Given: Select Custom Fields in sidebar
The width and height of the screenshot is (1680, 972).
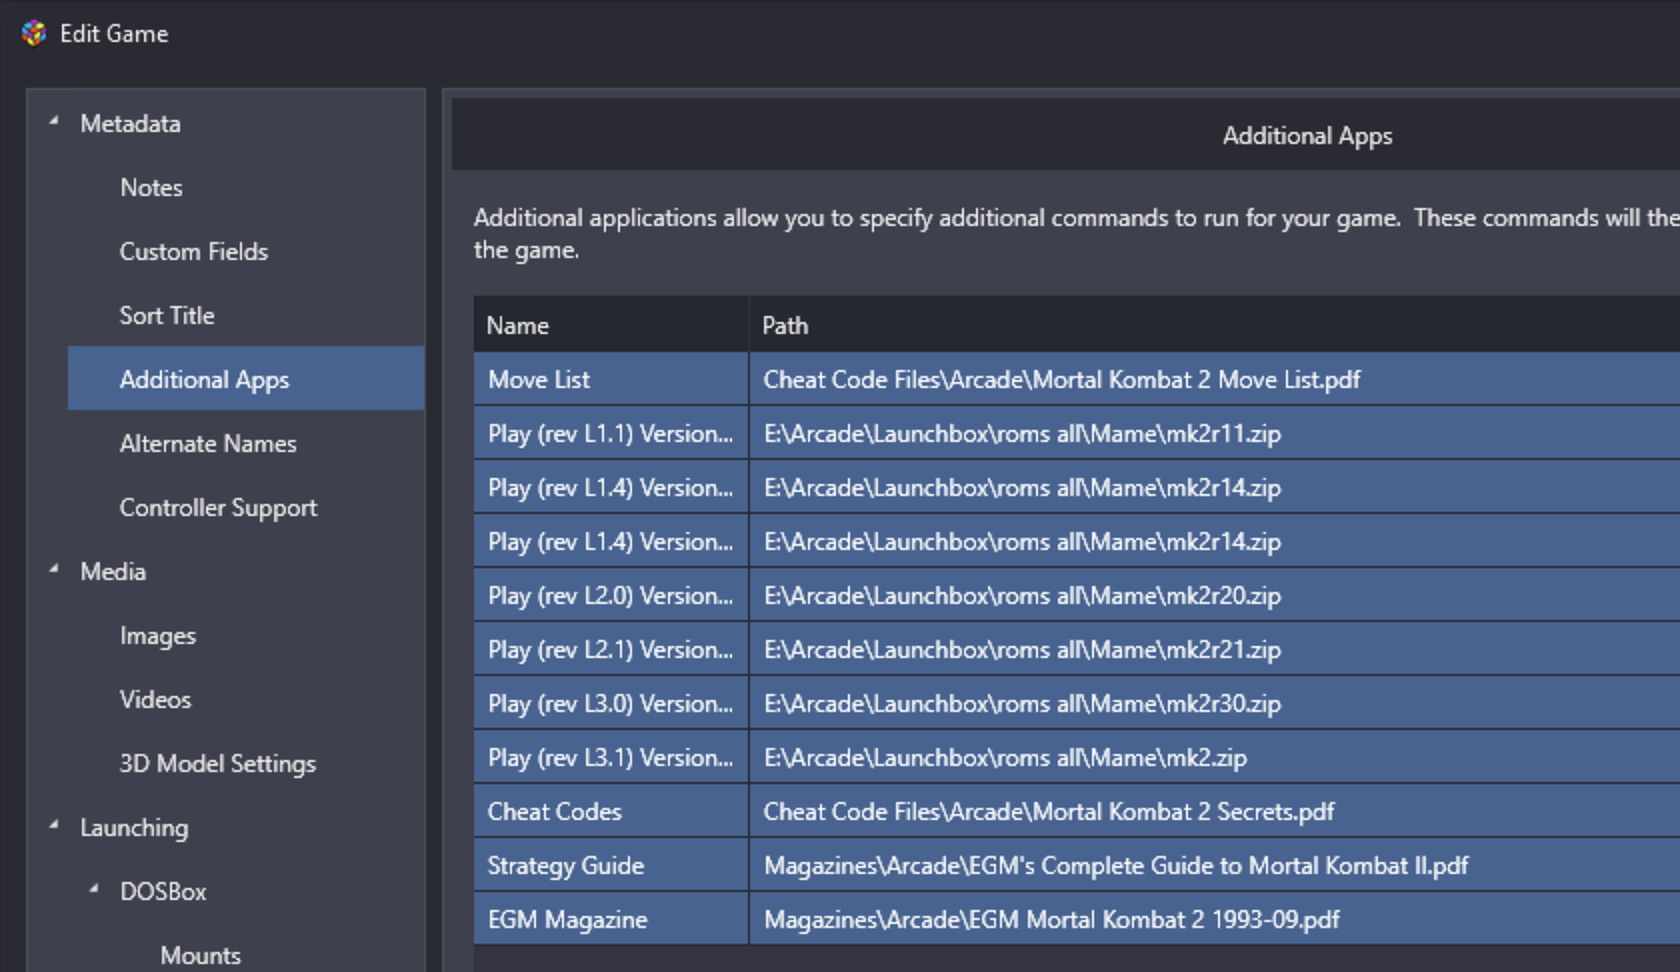Looking at the screenshot, I should pyautogui.click(x=194, y=252).
